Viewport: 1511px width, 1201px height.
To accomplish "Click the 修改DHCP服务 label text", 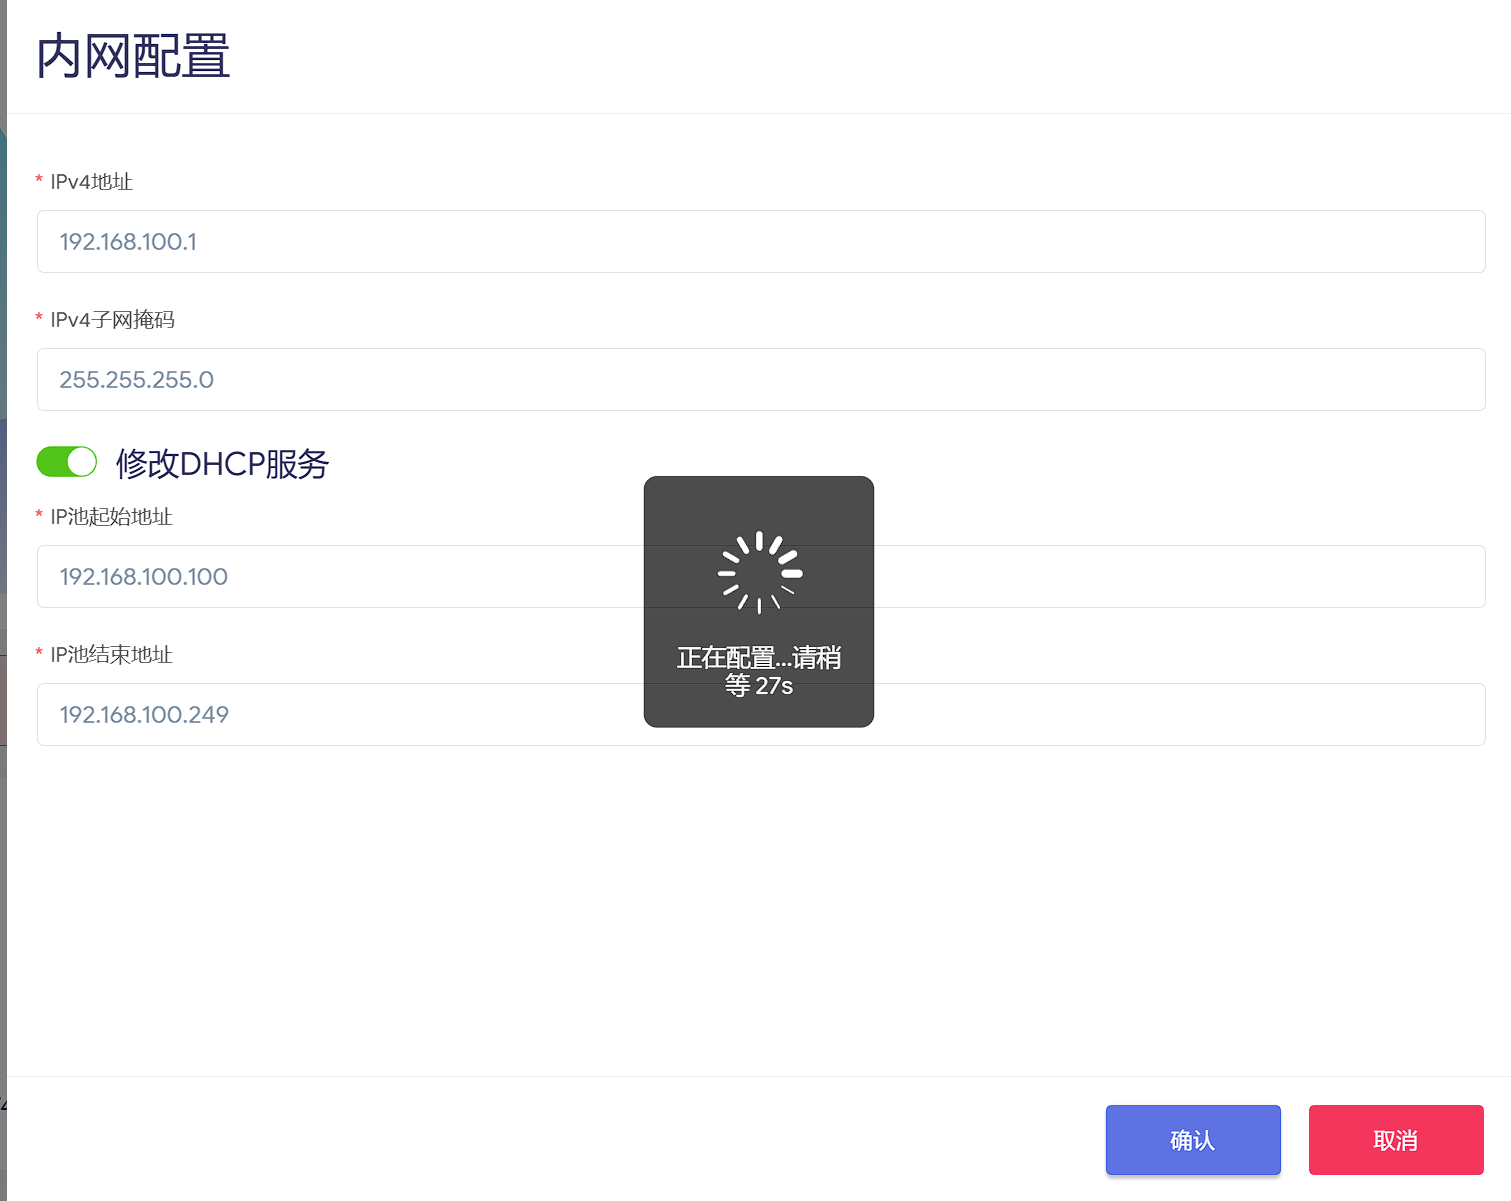I will pyautogui.click(x=222, y=463).
